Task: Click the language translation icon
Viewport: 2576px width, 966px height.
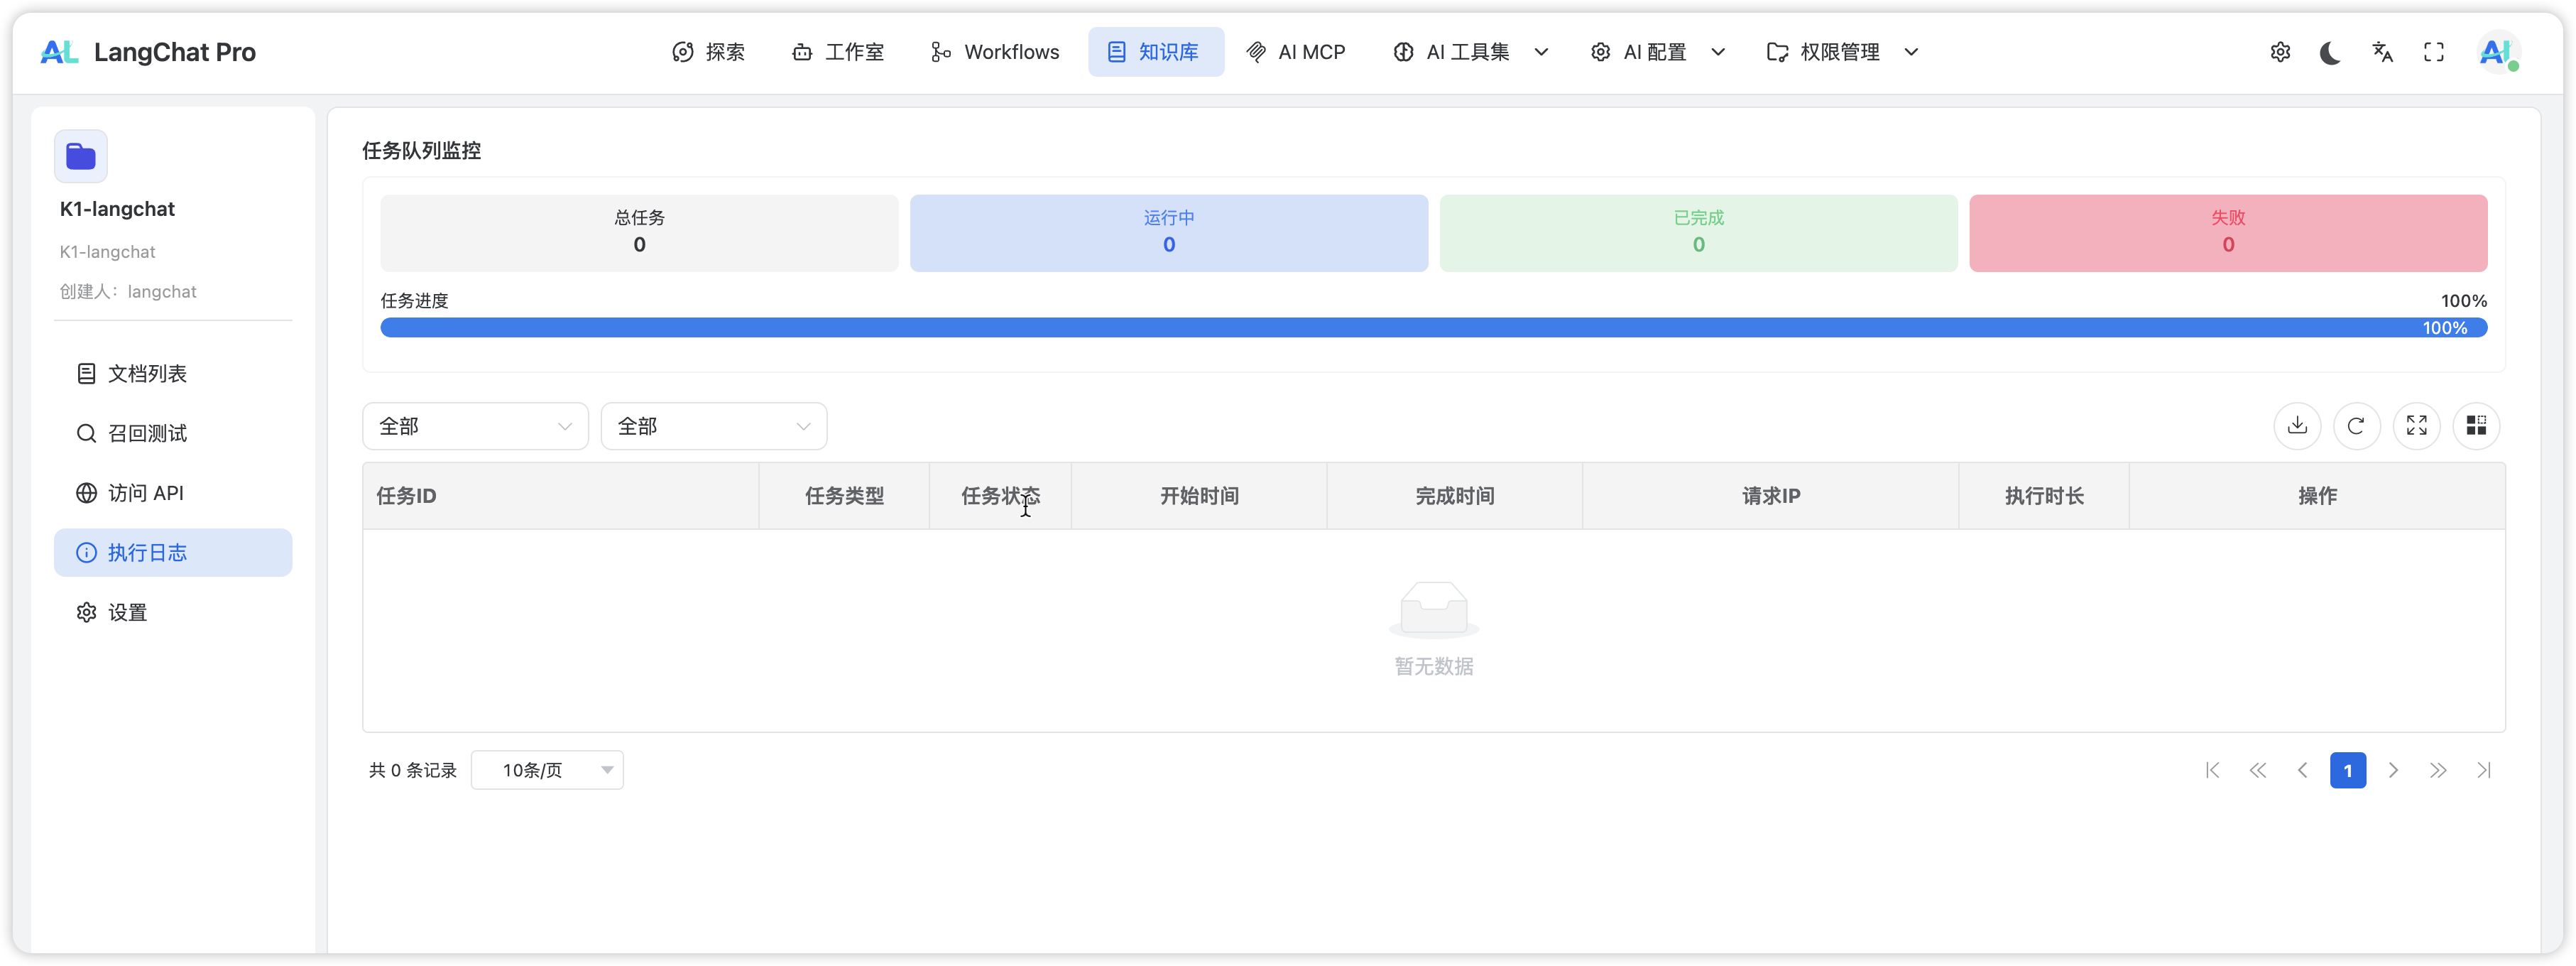Action: 2382,52
